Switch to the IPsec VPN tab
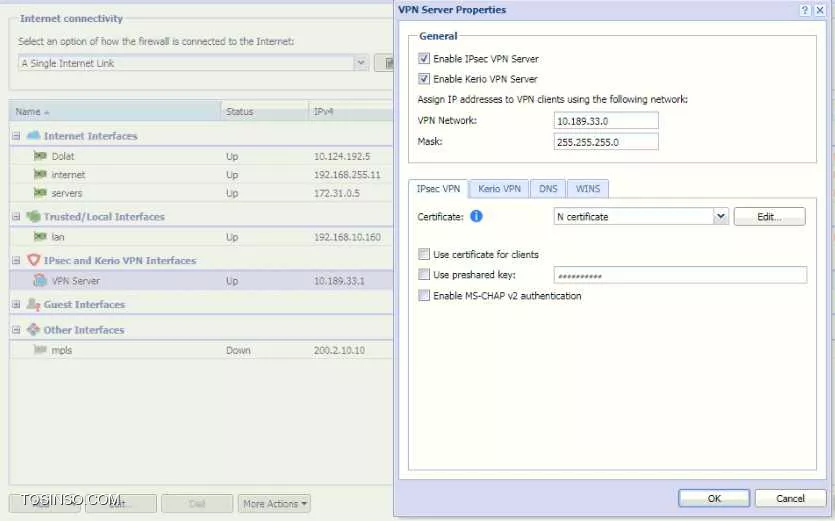 point(438,189)
